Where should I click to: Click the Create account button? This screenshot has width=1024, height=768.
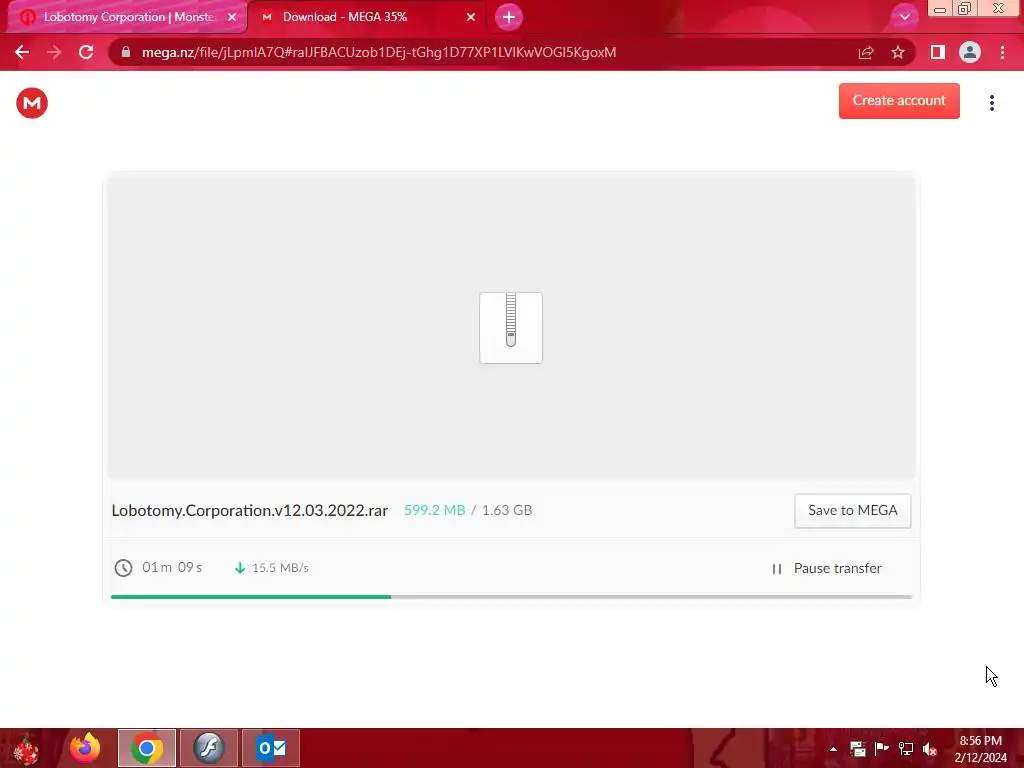tap(899, 101)
